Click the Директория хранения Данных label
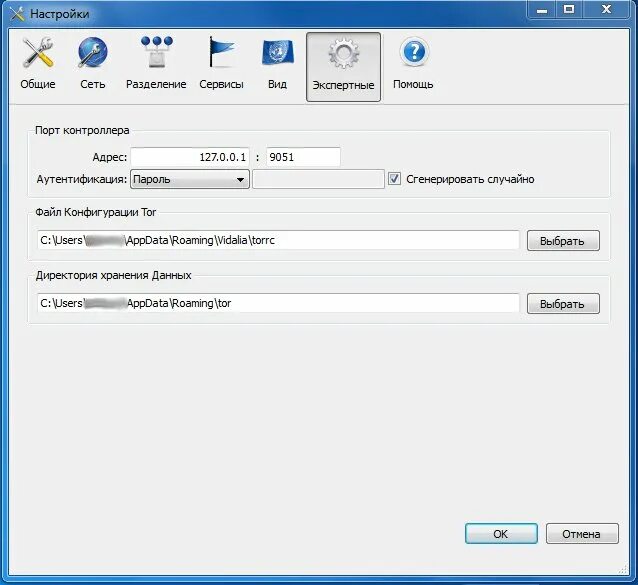This screenshot has width=638, height=585. pyautogui.click(x=114, y=275)
